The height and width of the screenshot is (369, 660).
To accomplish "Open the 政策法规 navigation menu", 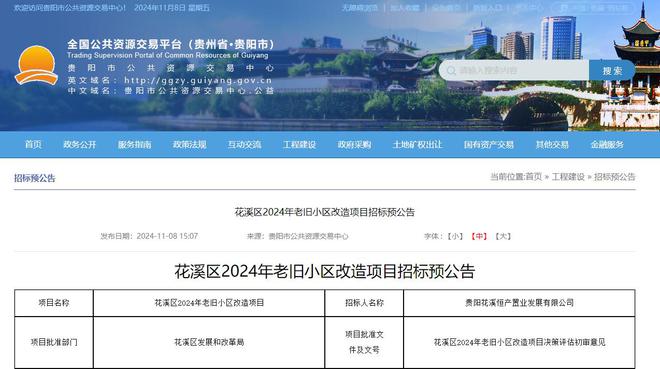I will (x=189, y=144).
